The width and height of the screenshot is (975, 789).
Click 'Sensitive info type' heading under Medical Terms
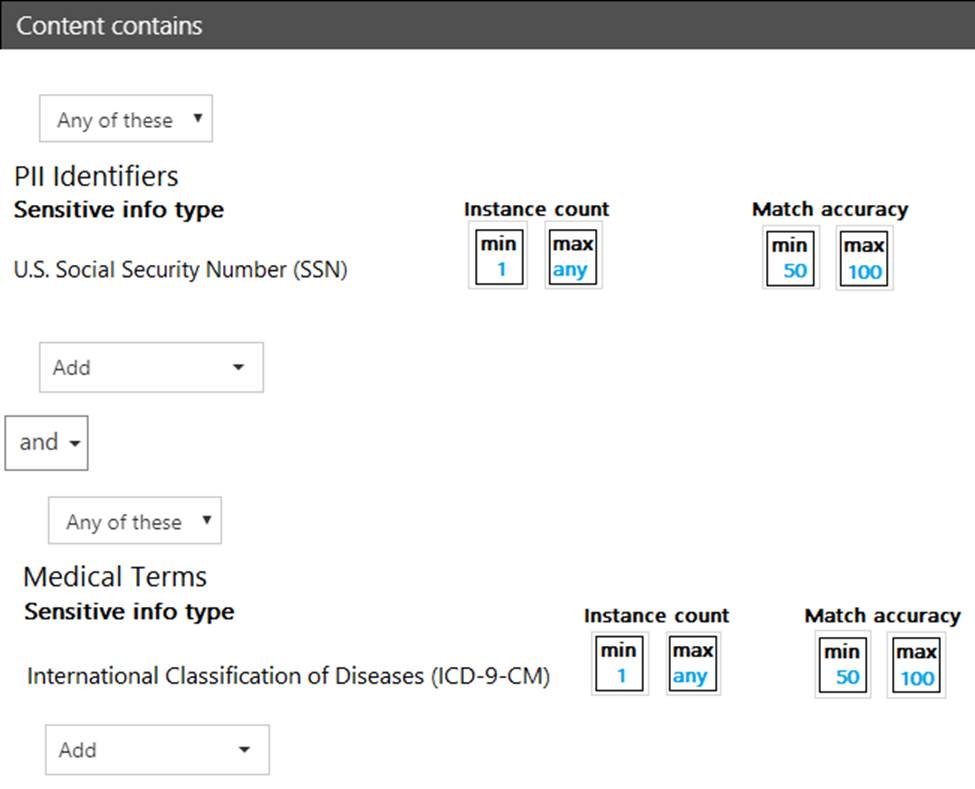[129, 612]
